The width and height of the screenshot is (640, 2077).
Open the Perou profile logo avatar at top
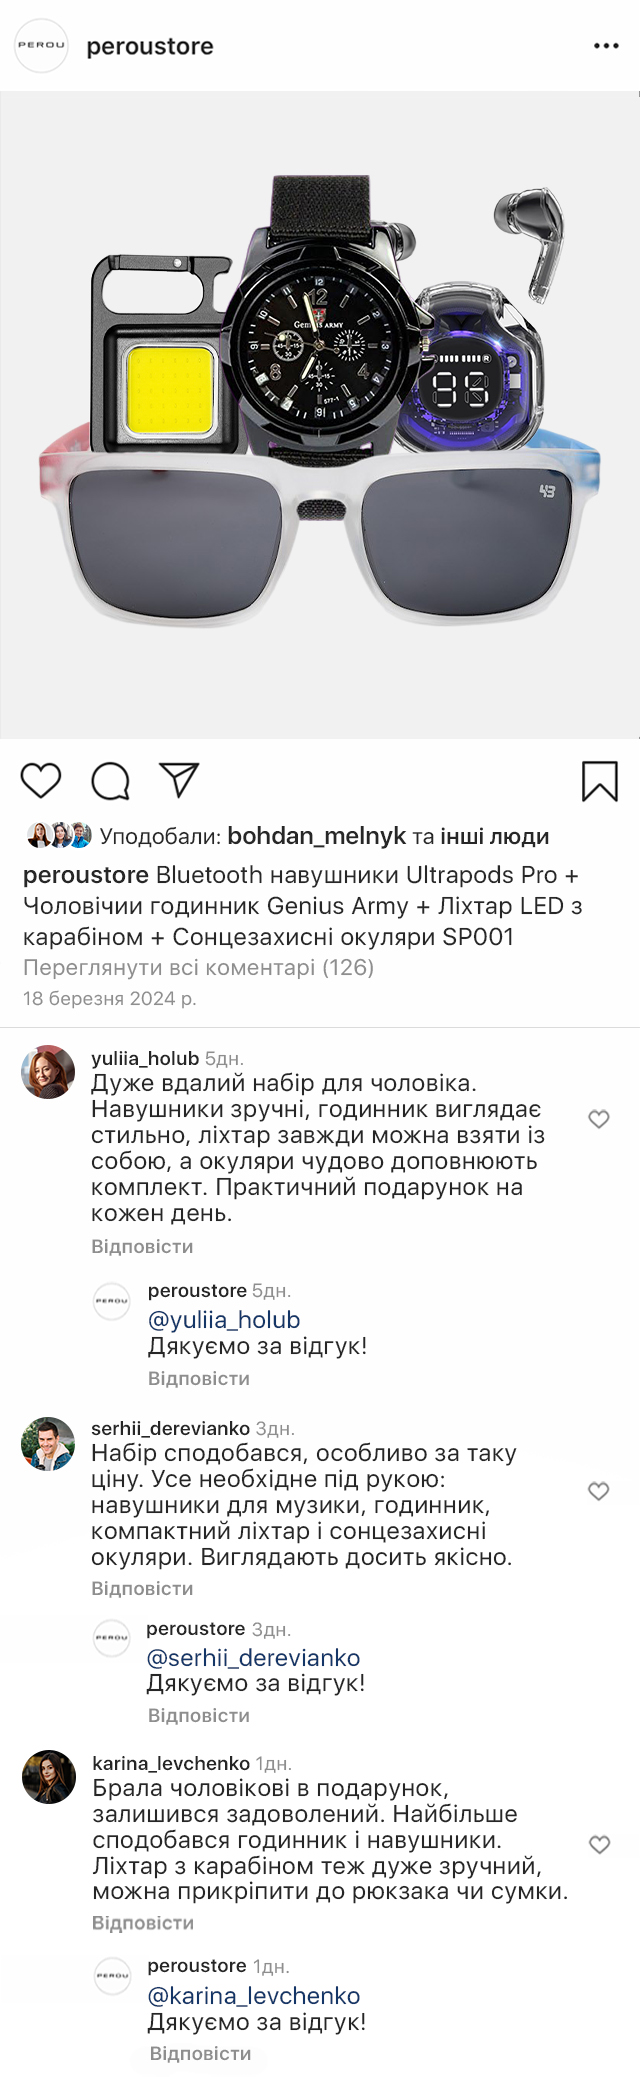[41, 45]
